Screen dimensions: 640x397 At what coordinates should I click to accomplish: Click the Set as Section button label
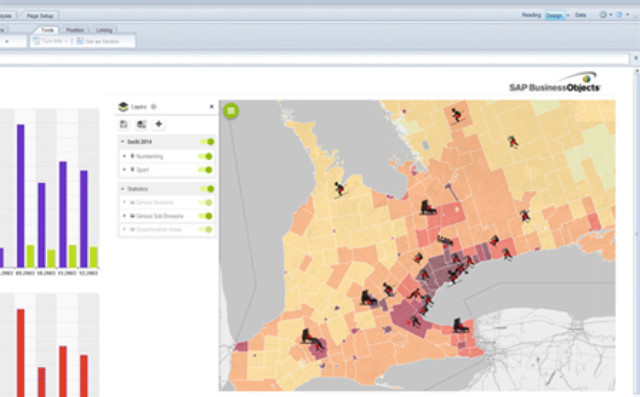point(102,41)
